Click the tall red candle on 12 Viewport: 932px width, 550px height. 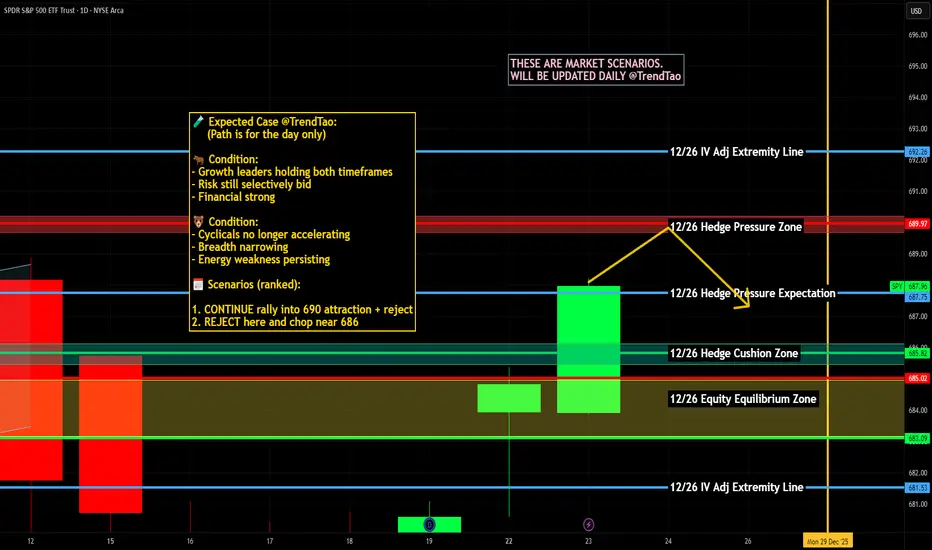tap(31, 380)
